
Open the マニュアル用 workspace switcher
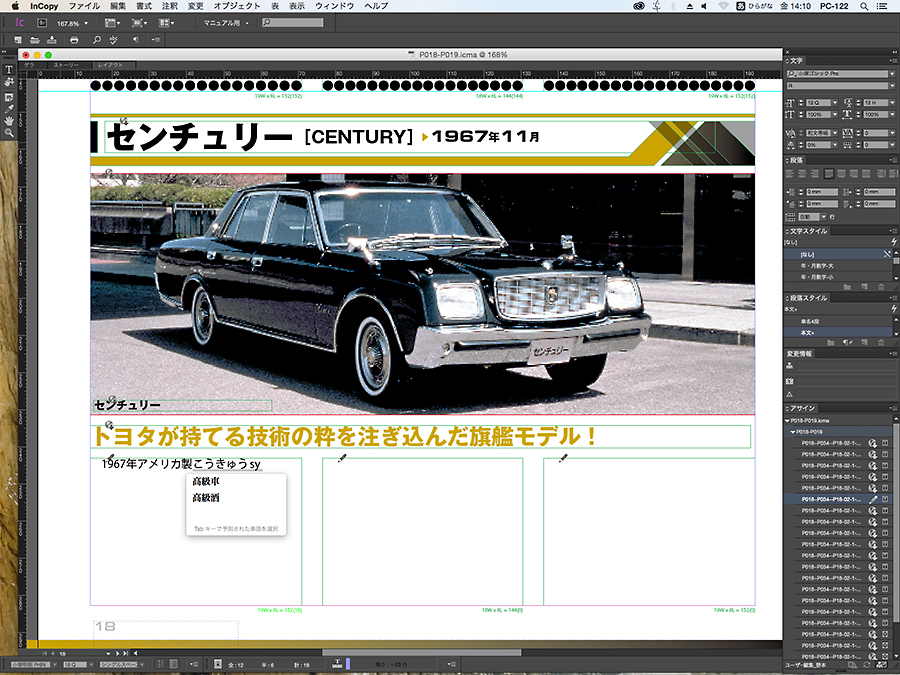(226, 23)
